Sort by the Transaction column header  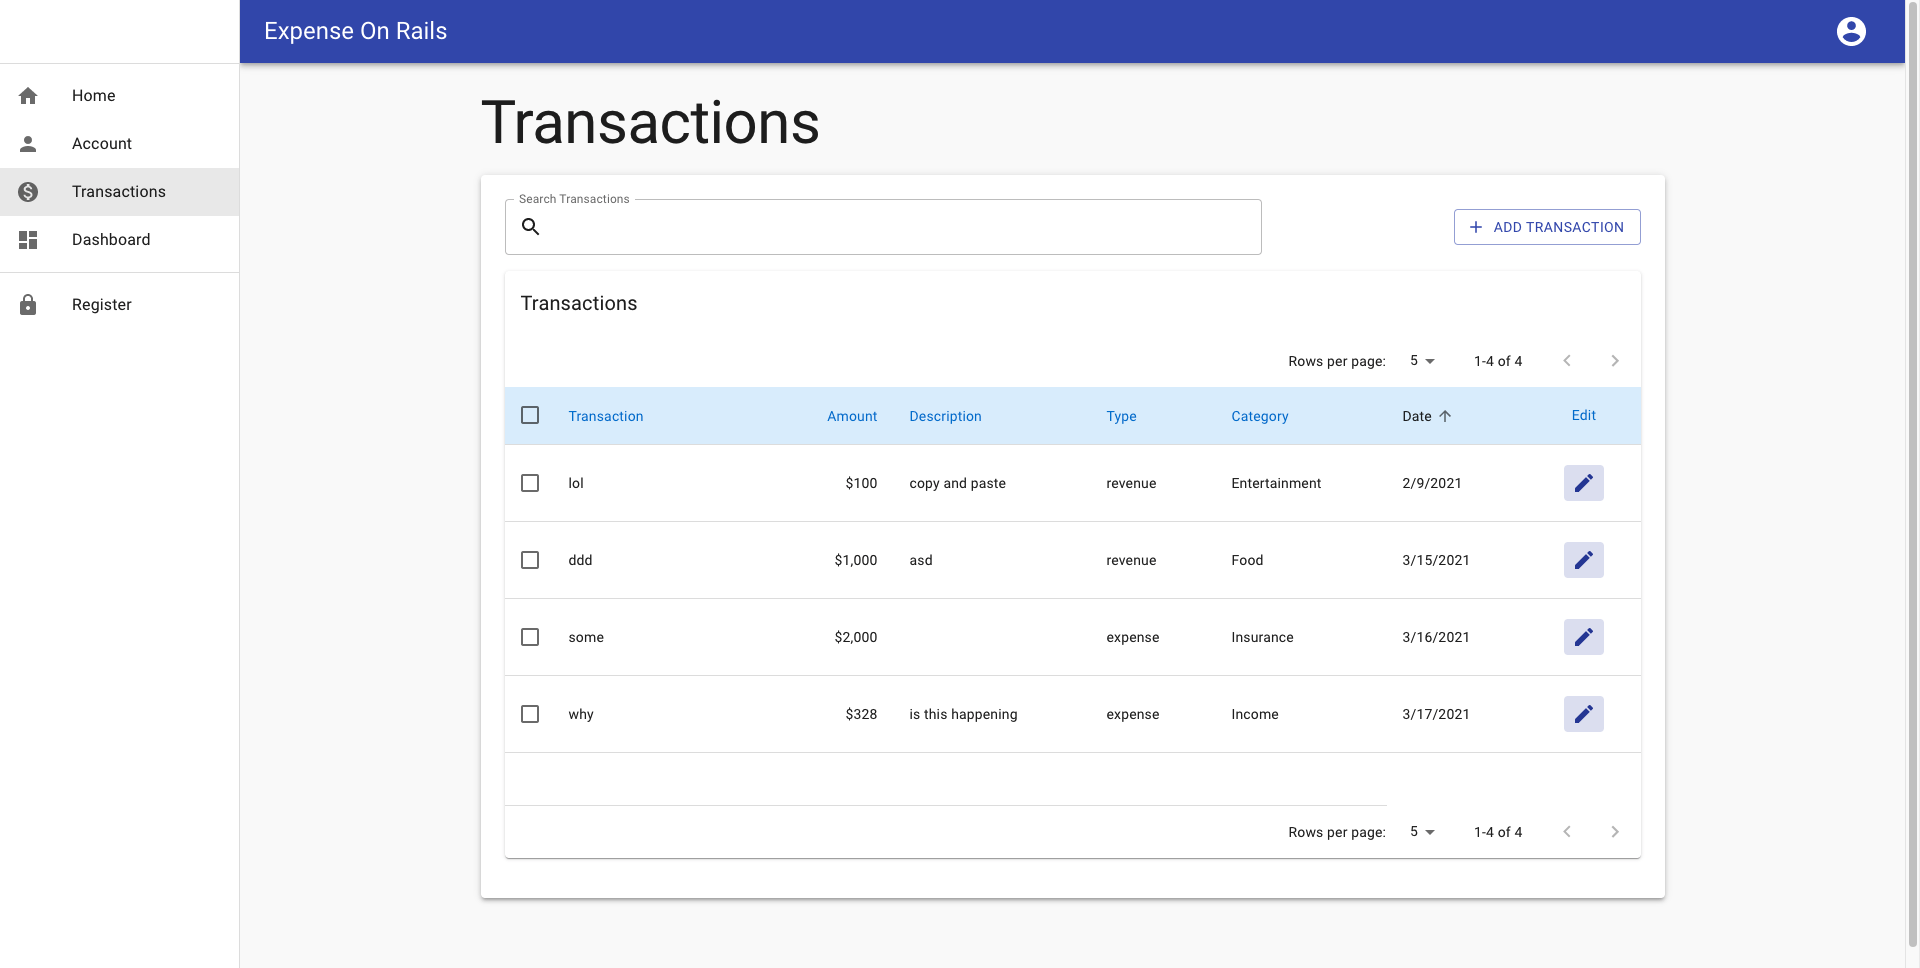coord(606,416)
